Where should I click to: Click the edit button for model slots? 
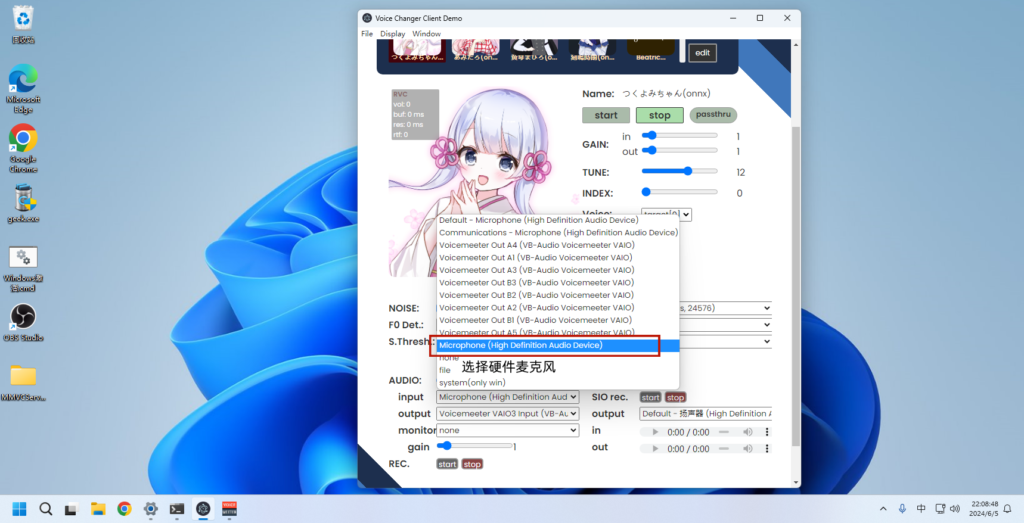703,53
